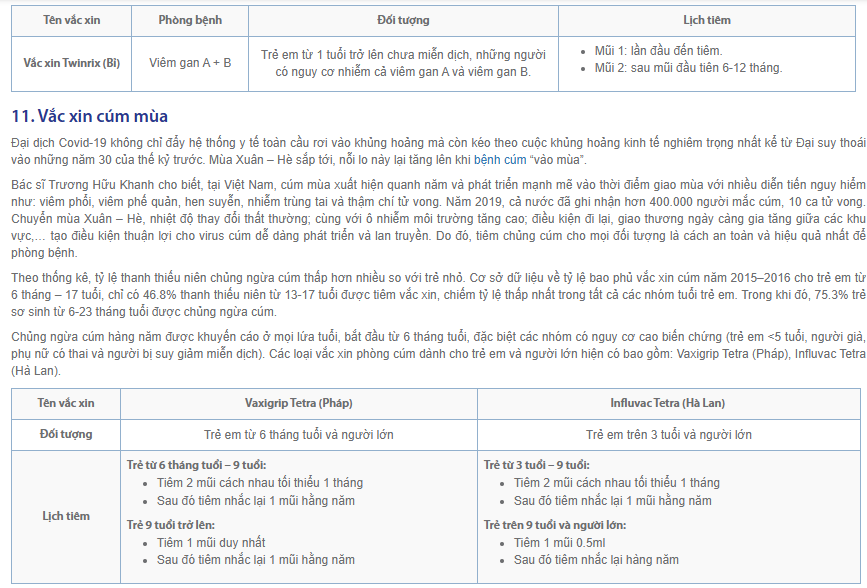The image size is (867, 588).
Task: Click the bullet "Sau đó tiêm nhắc lại hàng năm"
Action: pos(596,560)
